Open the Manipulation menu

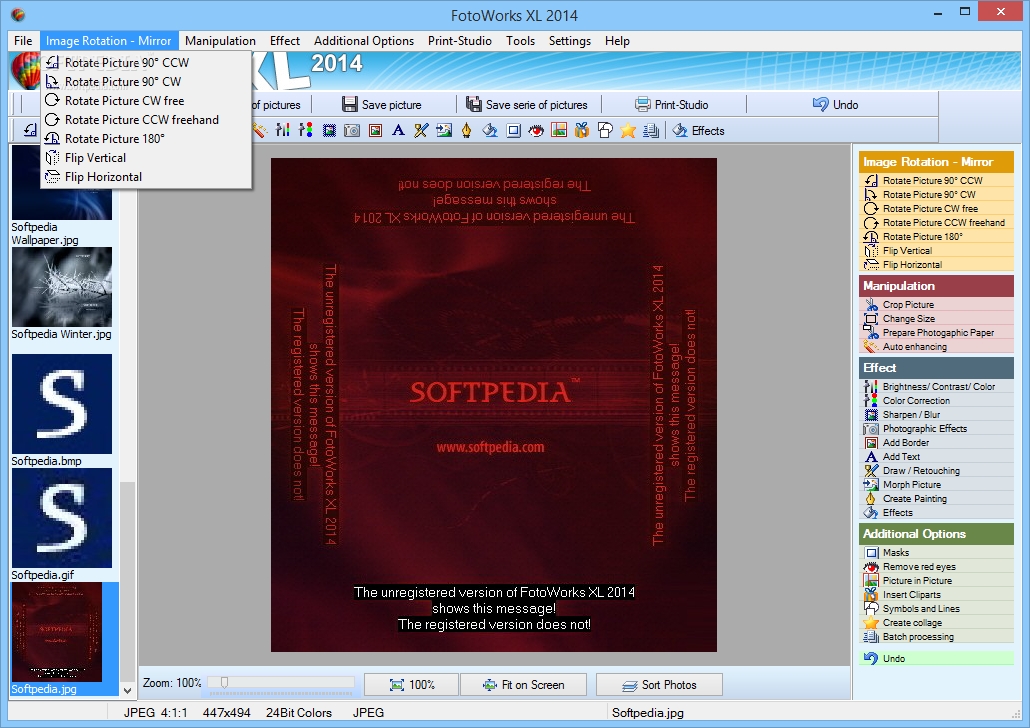220,41
